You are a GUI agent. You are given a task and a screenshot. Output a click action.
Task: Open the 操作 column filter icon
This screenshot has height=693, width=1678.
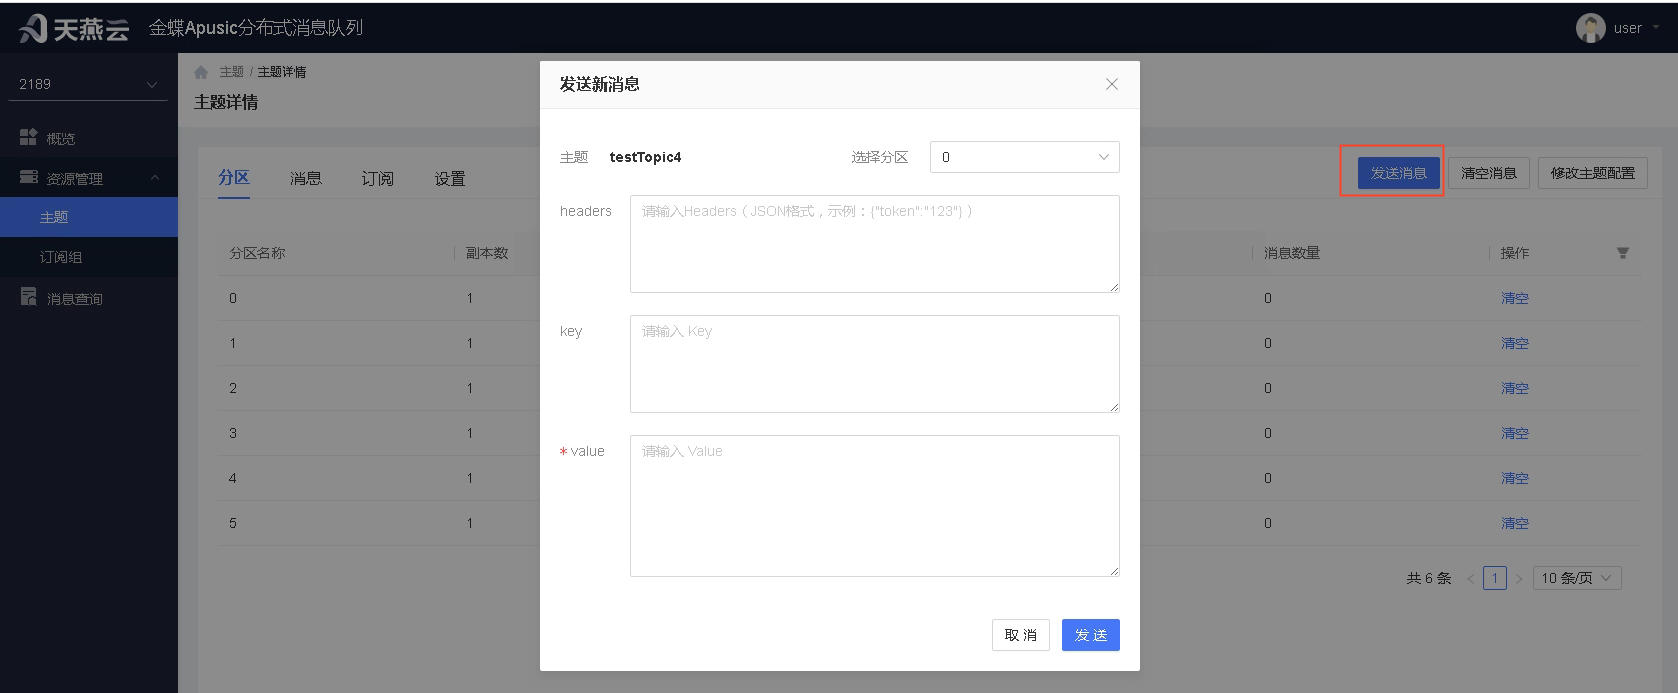coord(1623,253)
